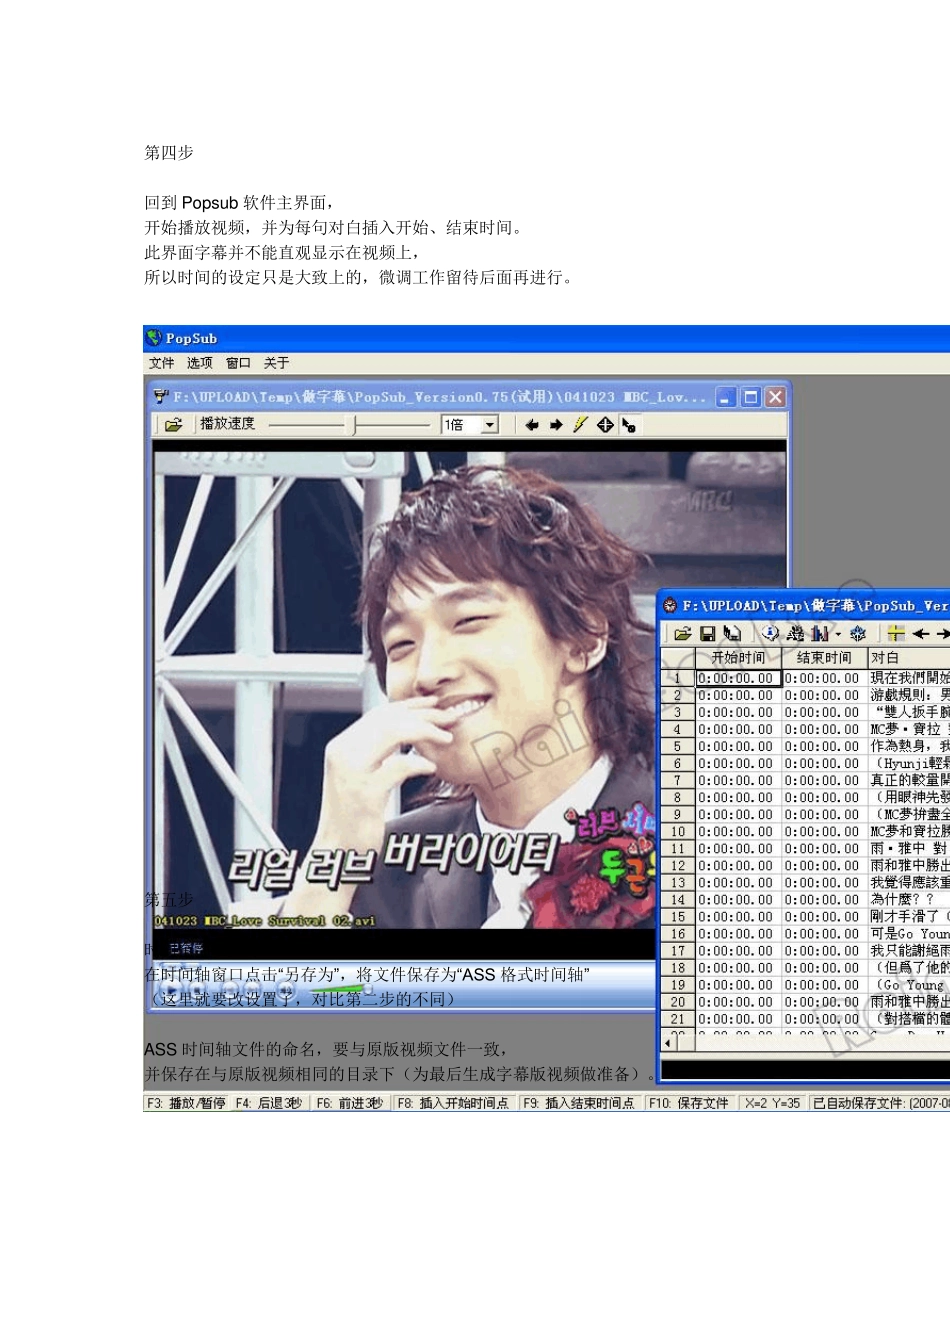This screenshot has height=1344, width=950.
Task: Maximize the video player child window
Action: [x=751, y=397]
